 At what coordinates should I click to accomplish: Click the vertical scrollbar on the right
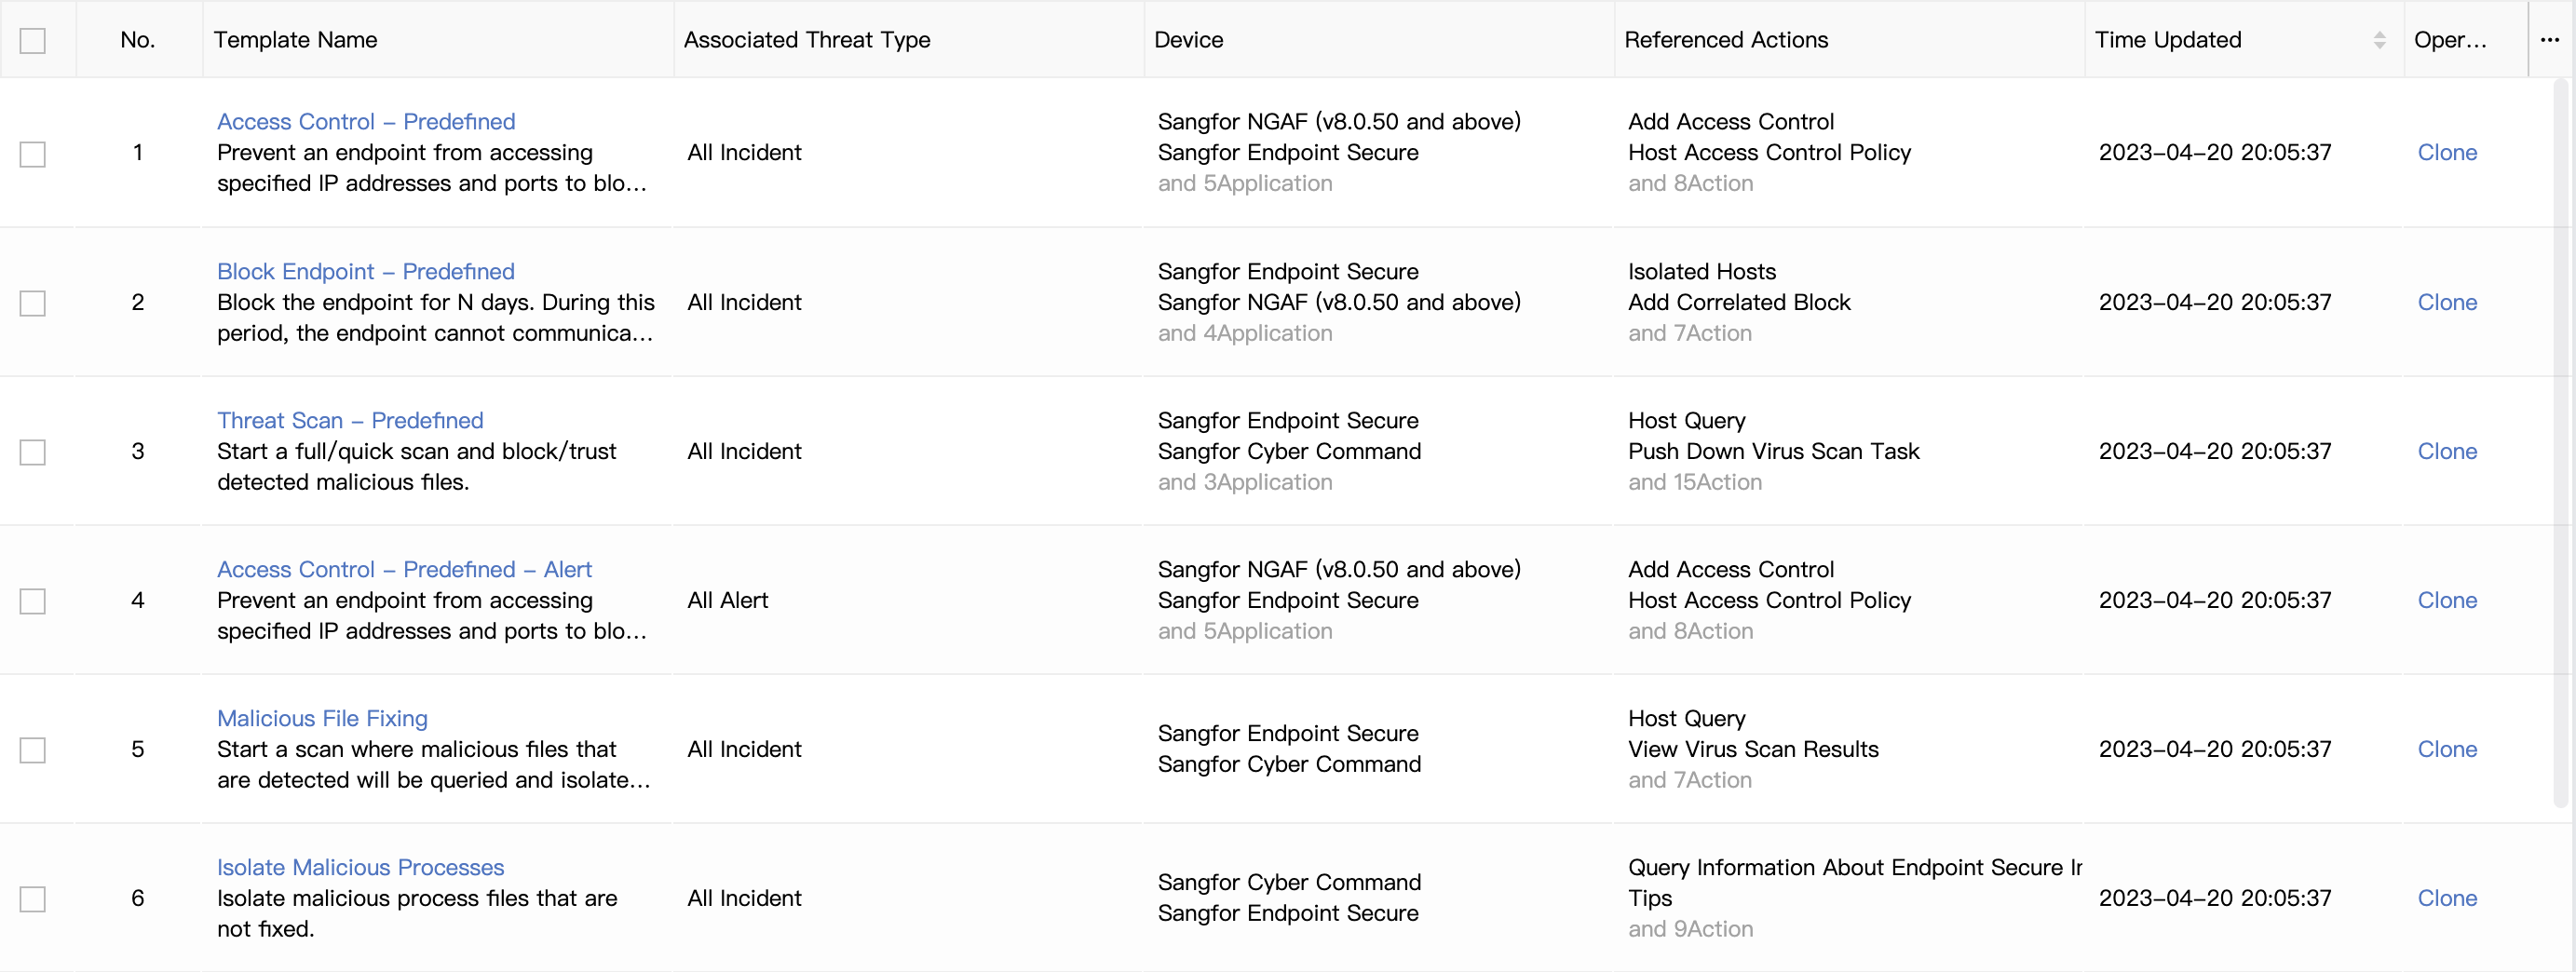coord(2560,440)
